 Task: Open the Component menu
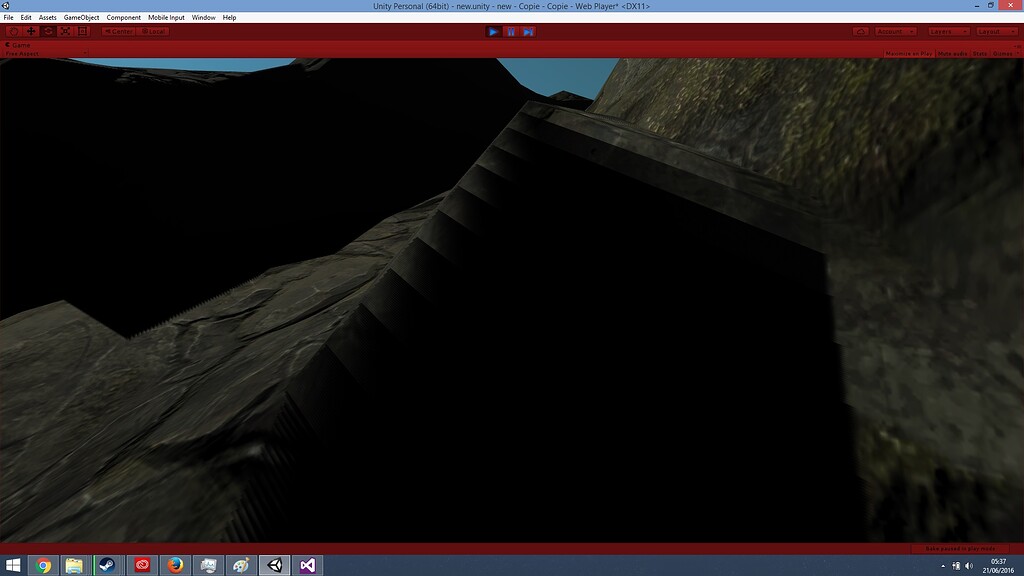(x=123, y=17)
